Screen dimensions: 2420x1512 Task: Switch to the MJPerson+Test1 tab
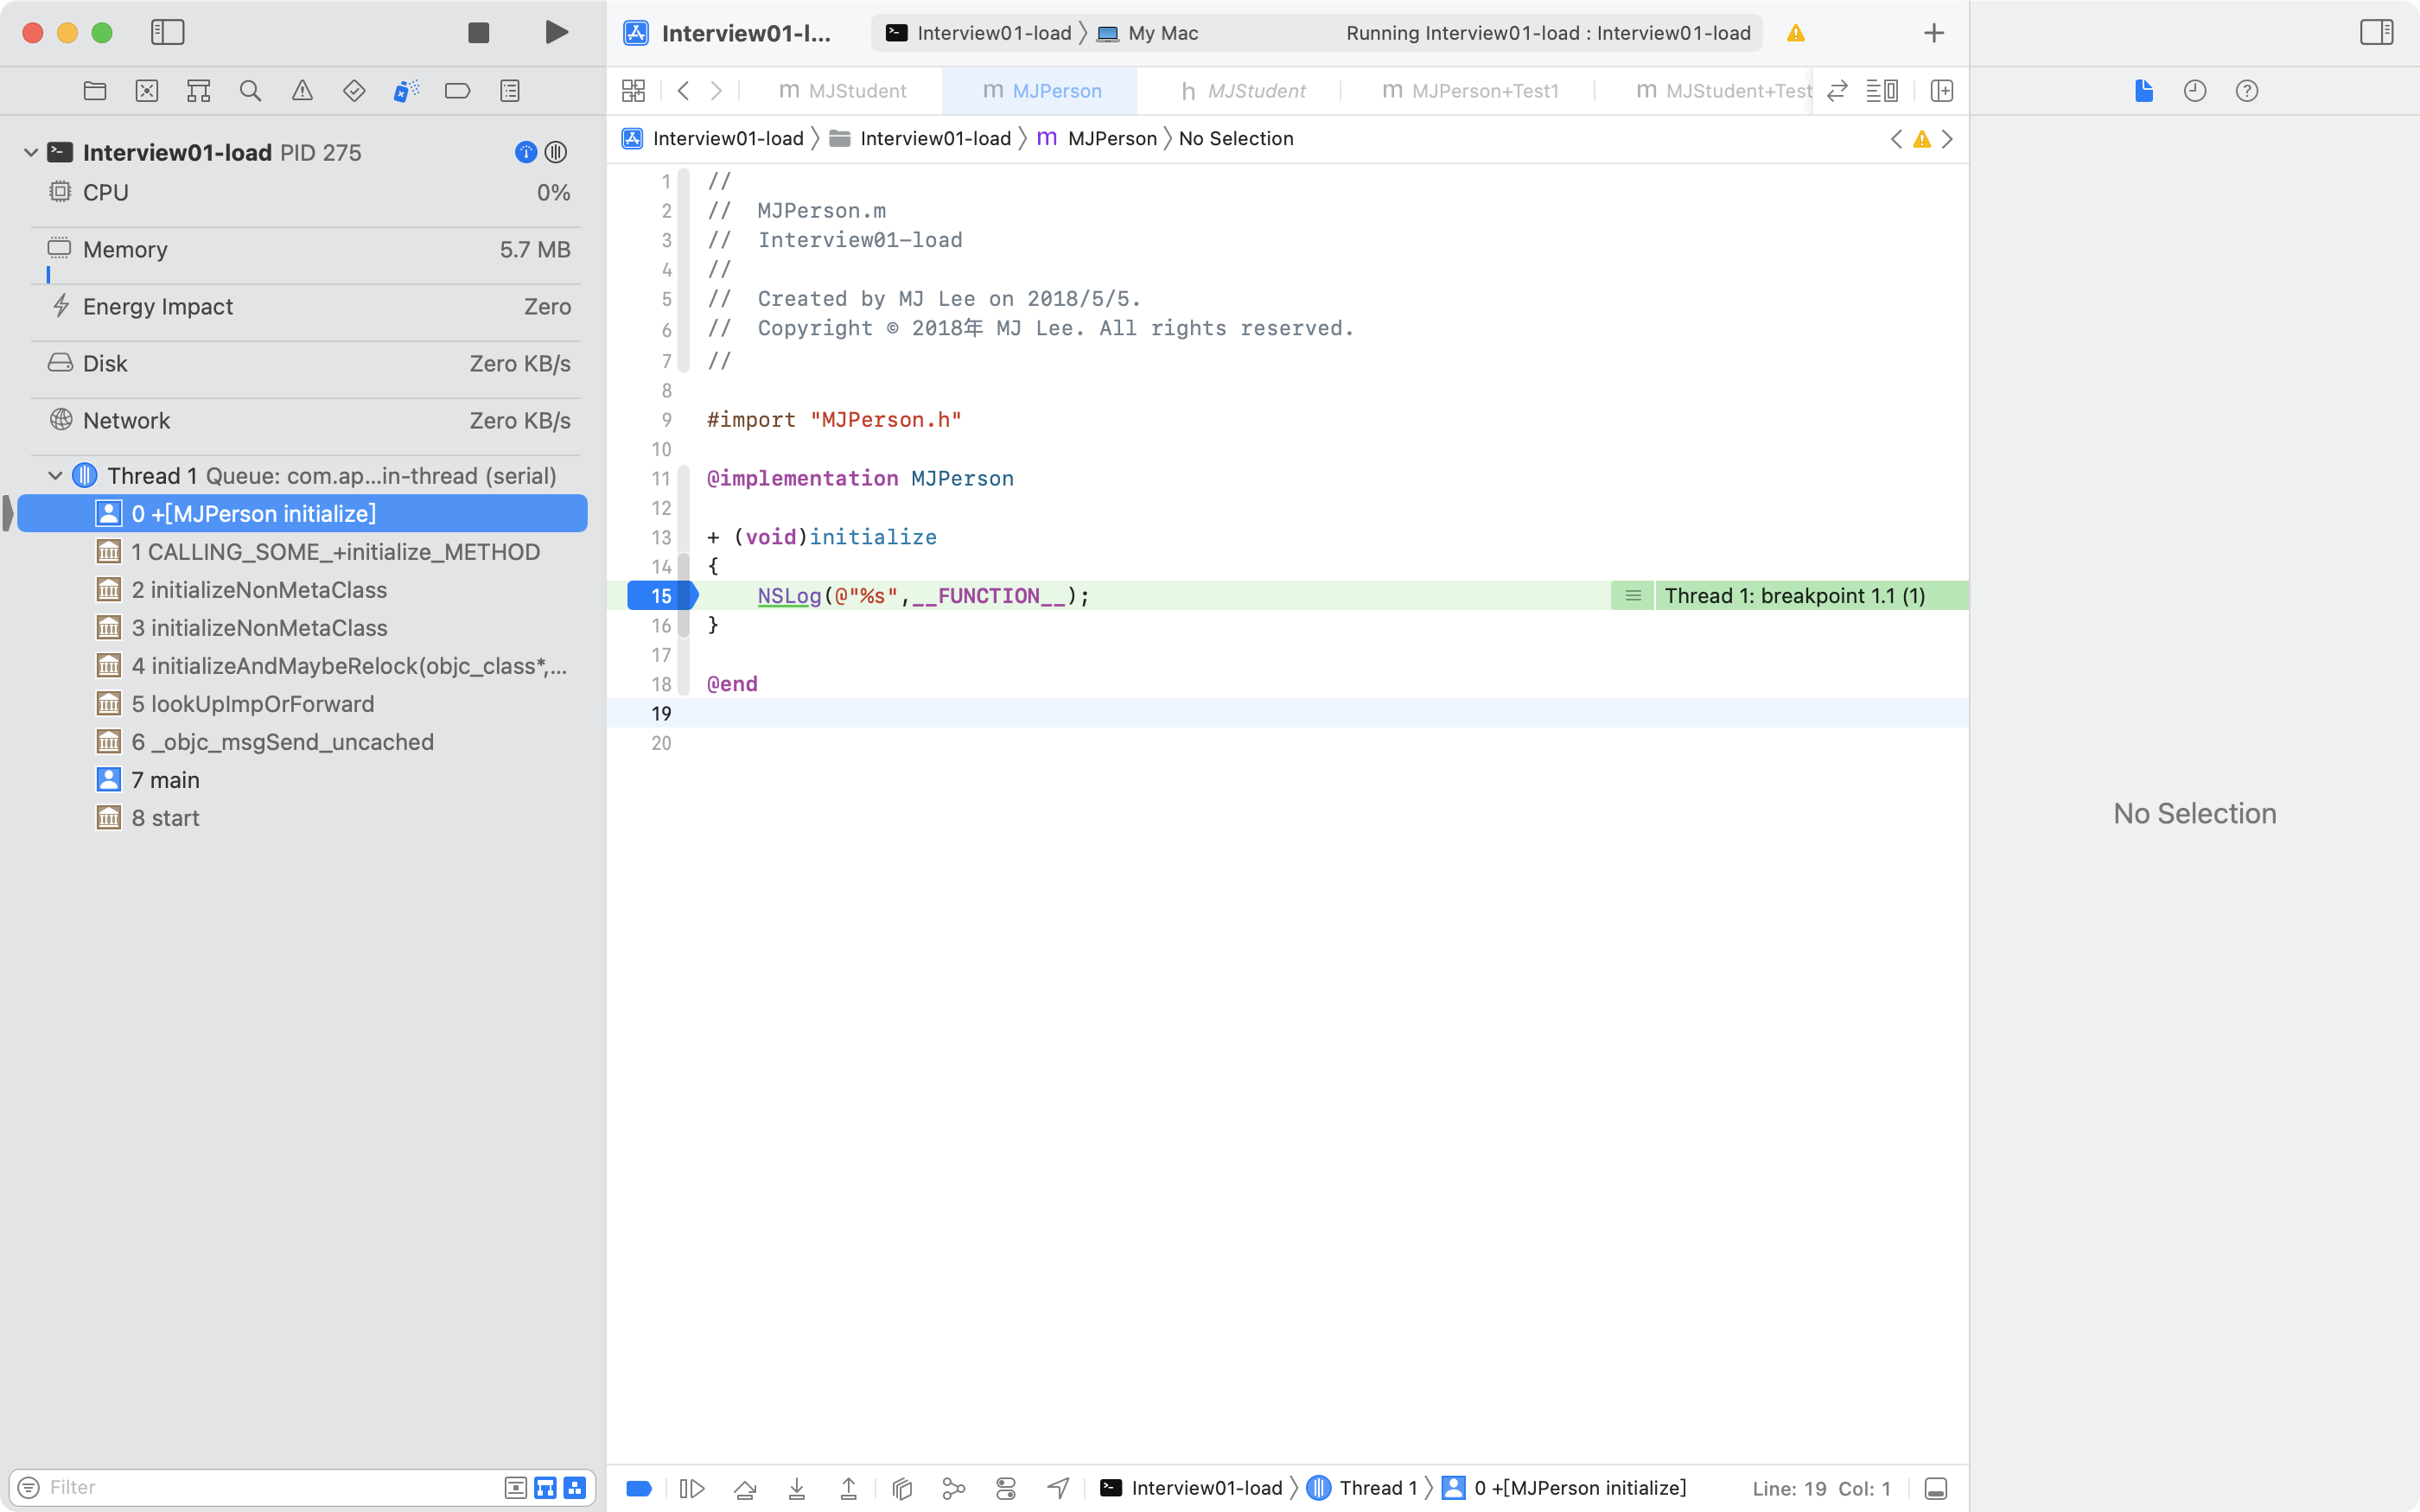tap(1470, 91)
